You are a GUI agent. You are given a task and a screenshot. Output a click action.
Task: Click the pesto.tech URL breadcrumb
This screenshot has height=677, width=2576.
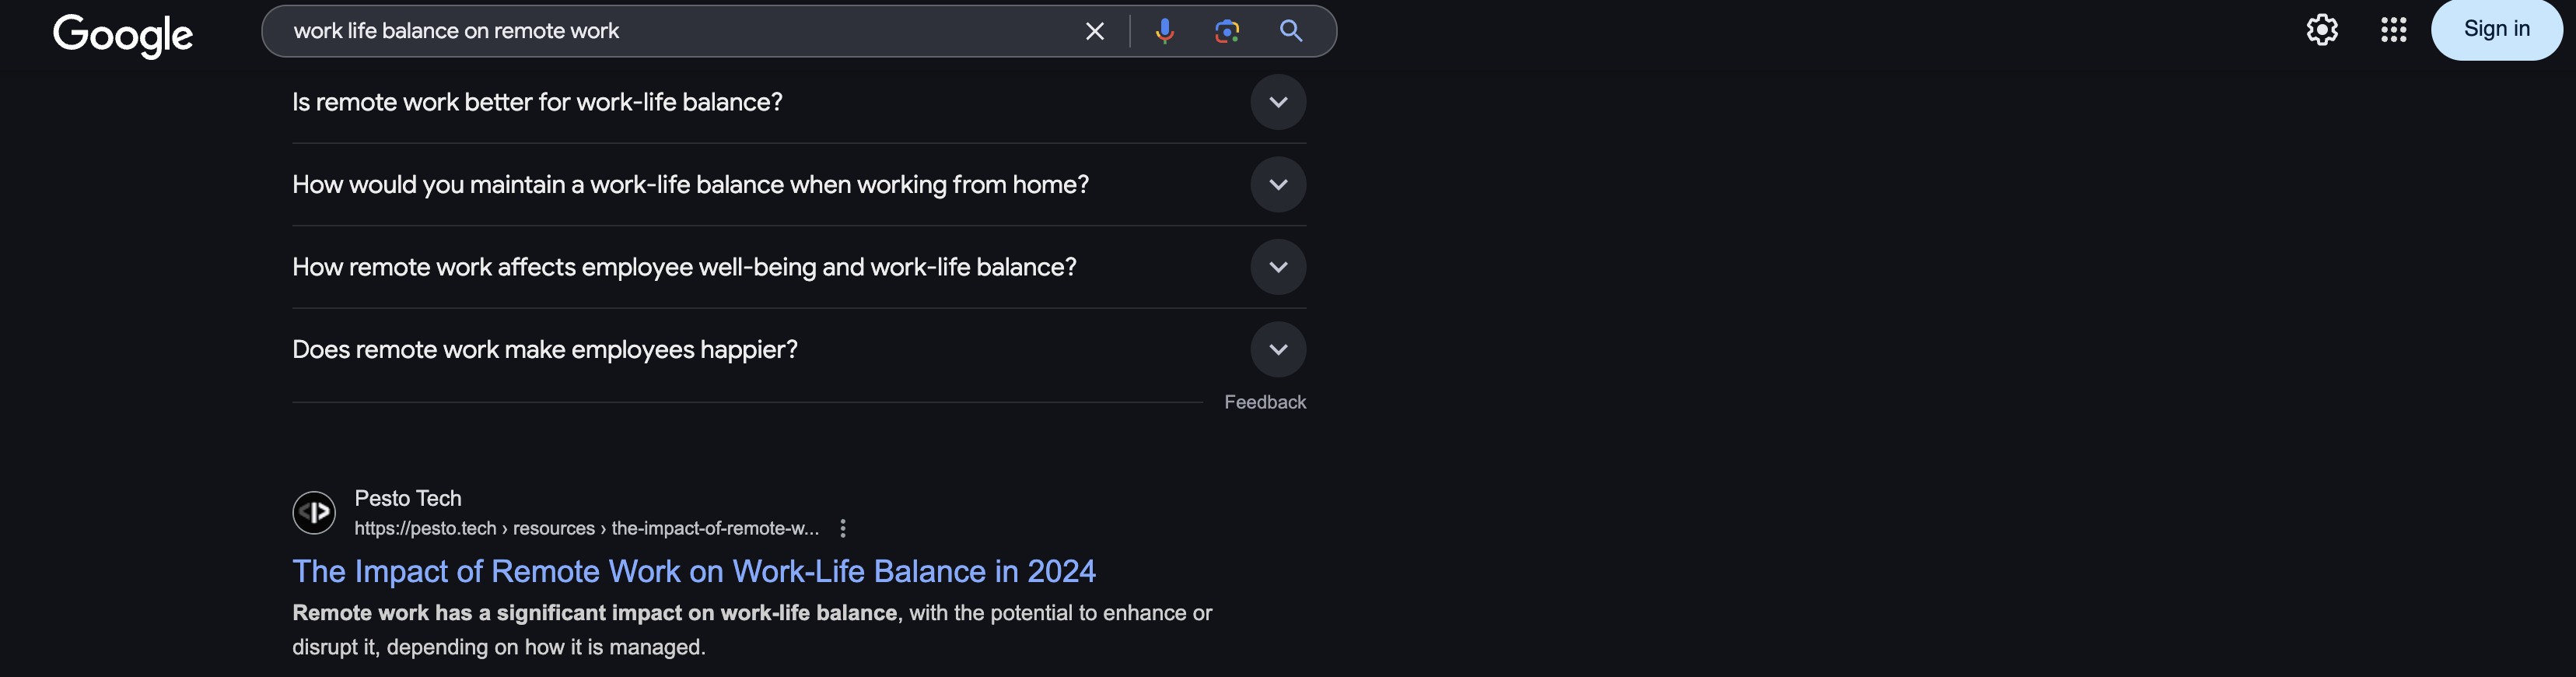pos(586,528)
